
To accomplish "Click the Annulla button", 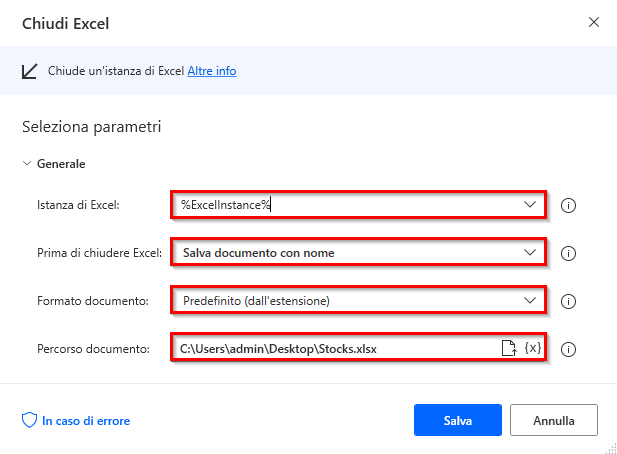I will [x=554, y=420].
